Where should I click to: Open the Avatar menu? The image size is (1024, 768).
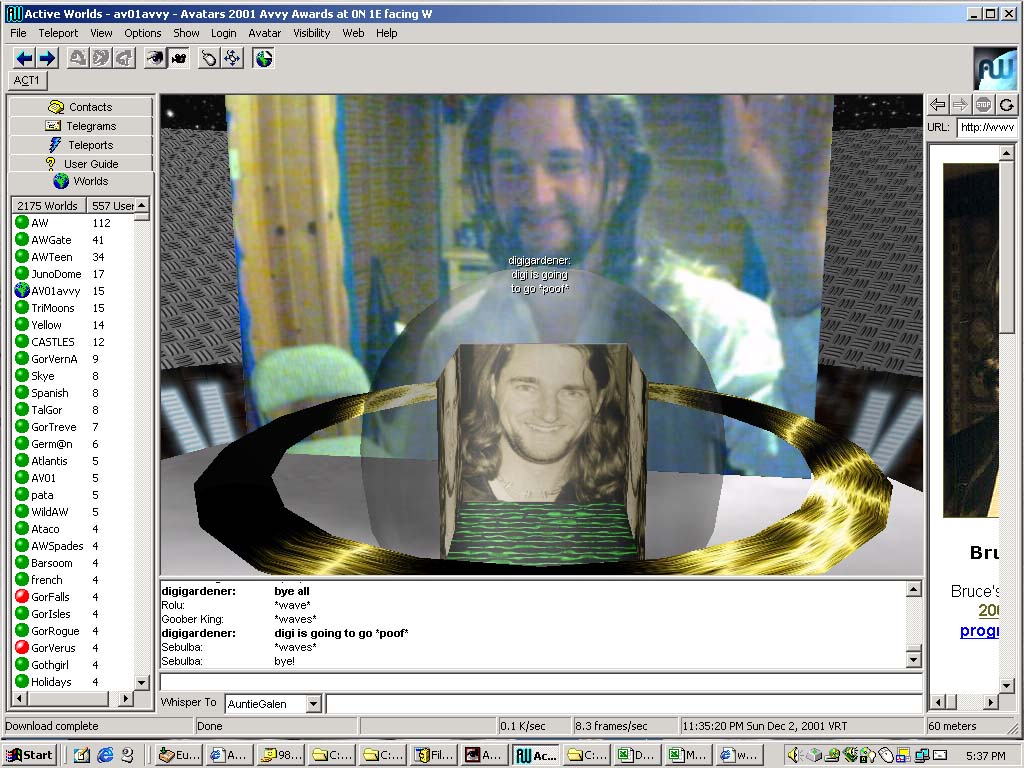(265, 33)
